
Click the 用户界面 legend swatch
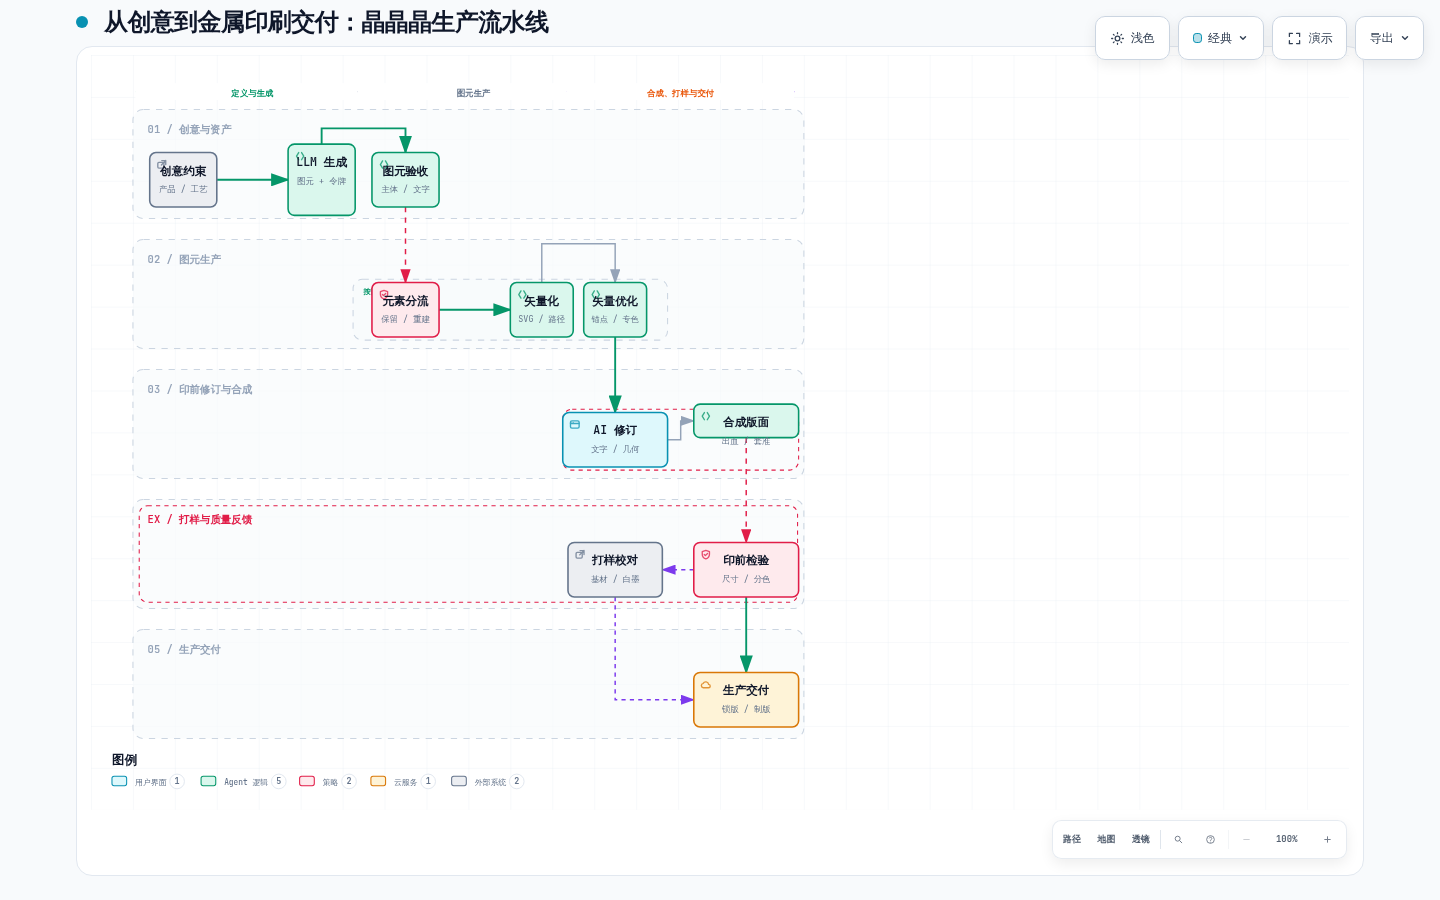pyautogui.click(x=119, y=781)
